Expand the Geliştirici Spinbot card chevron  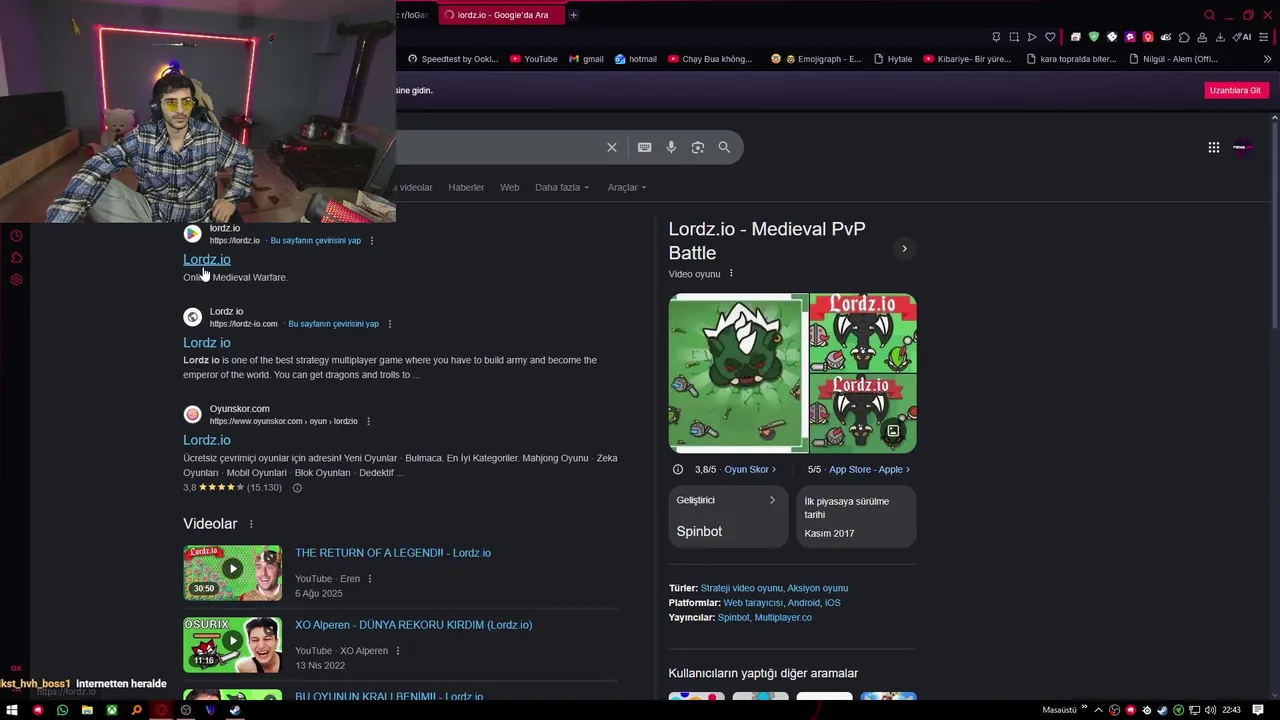coord(772,500)
